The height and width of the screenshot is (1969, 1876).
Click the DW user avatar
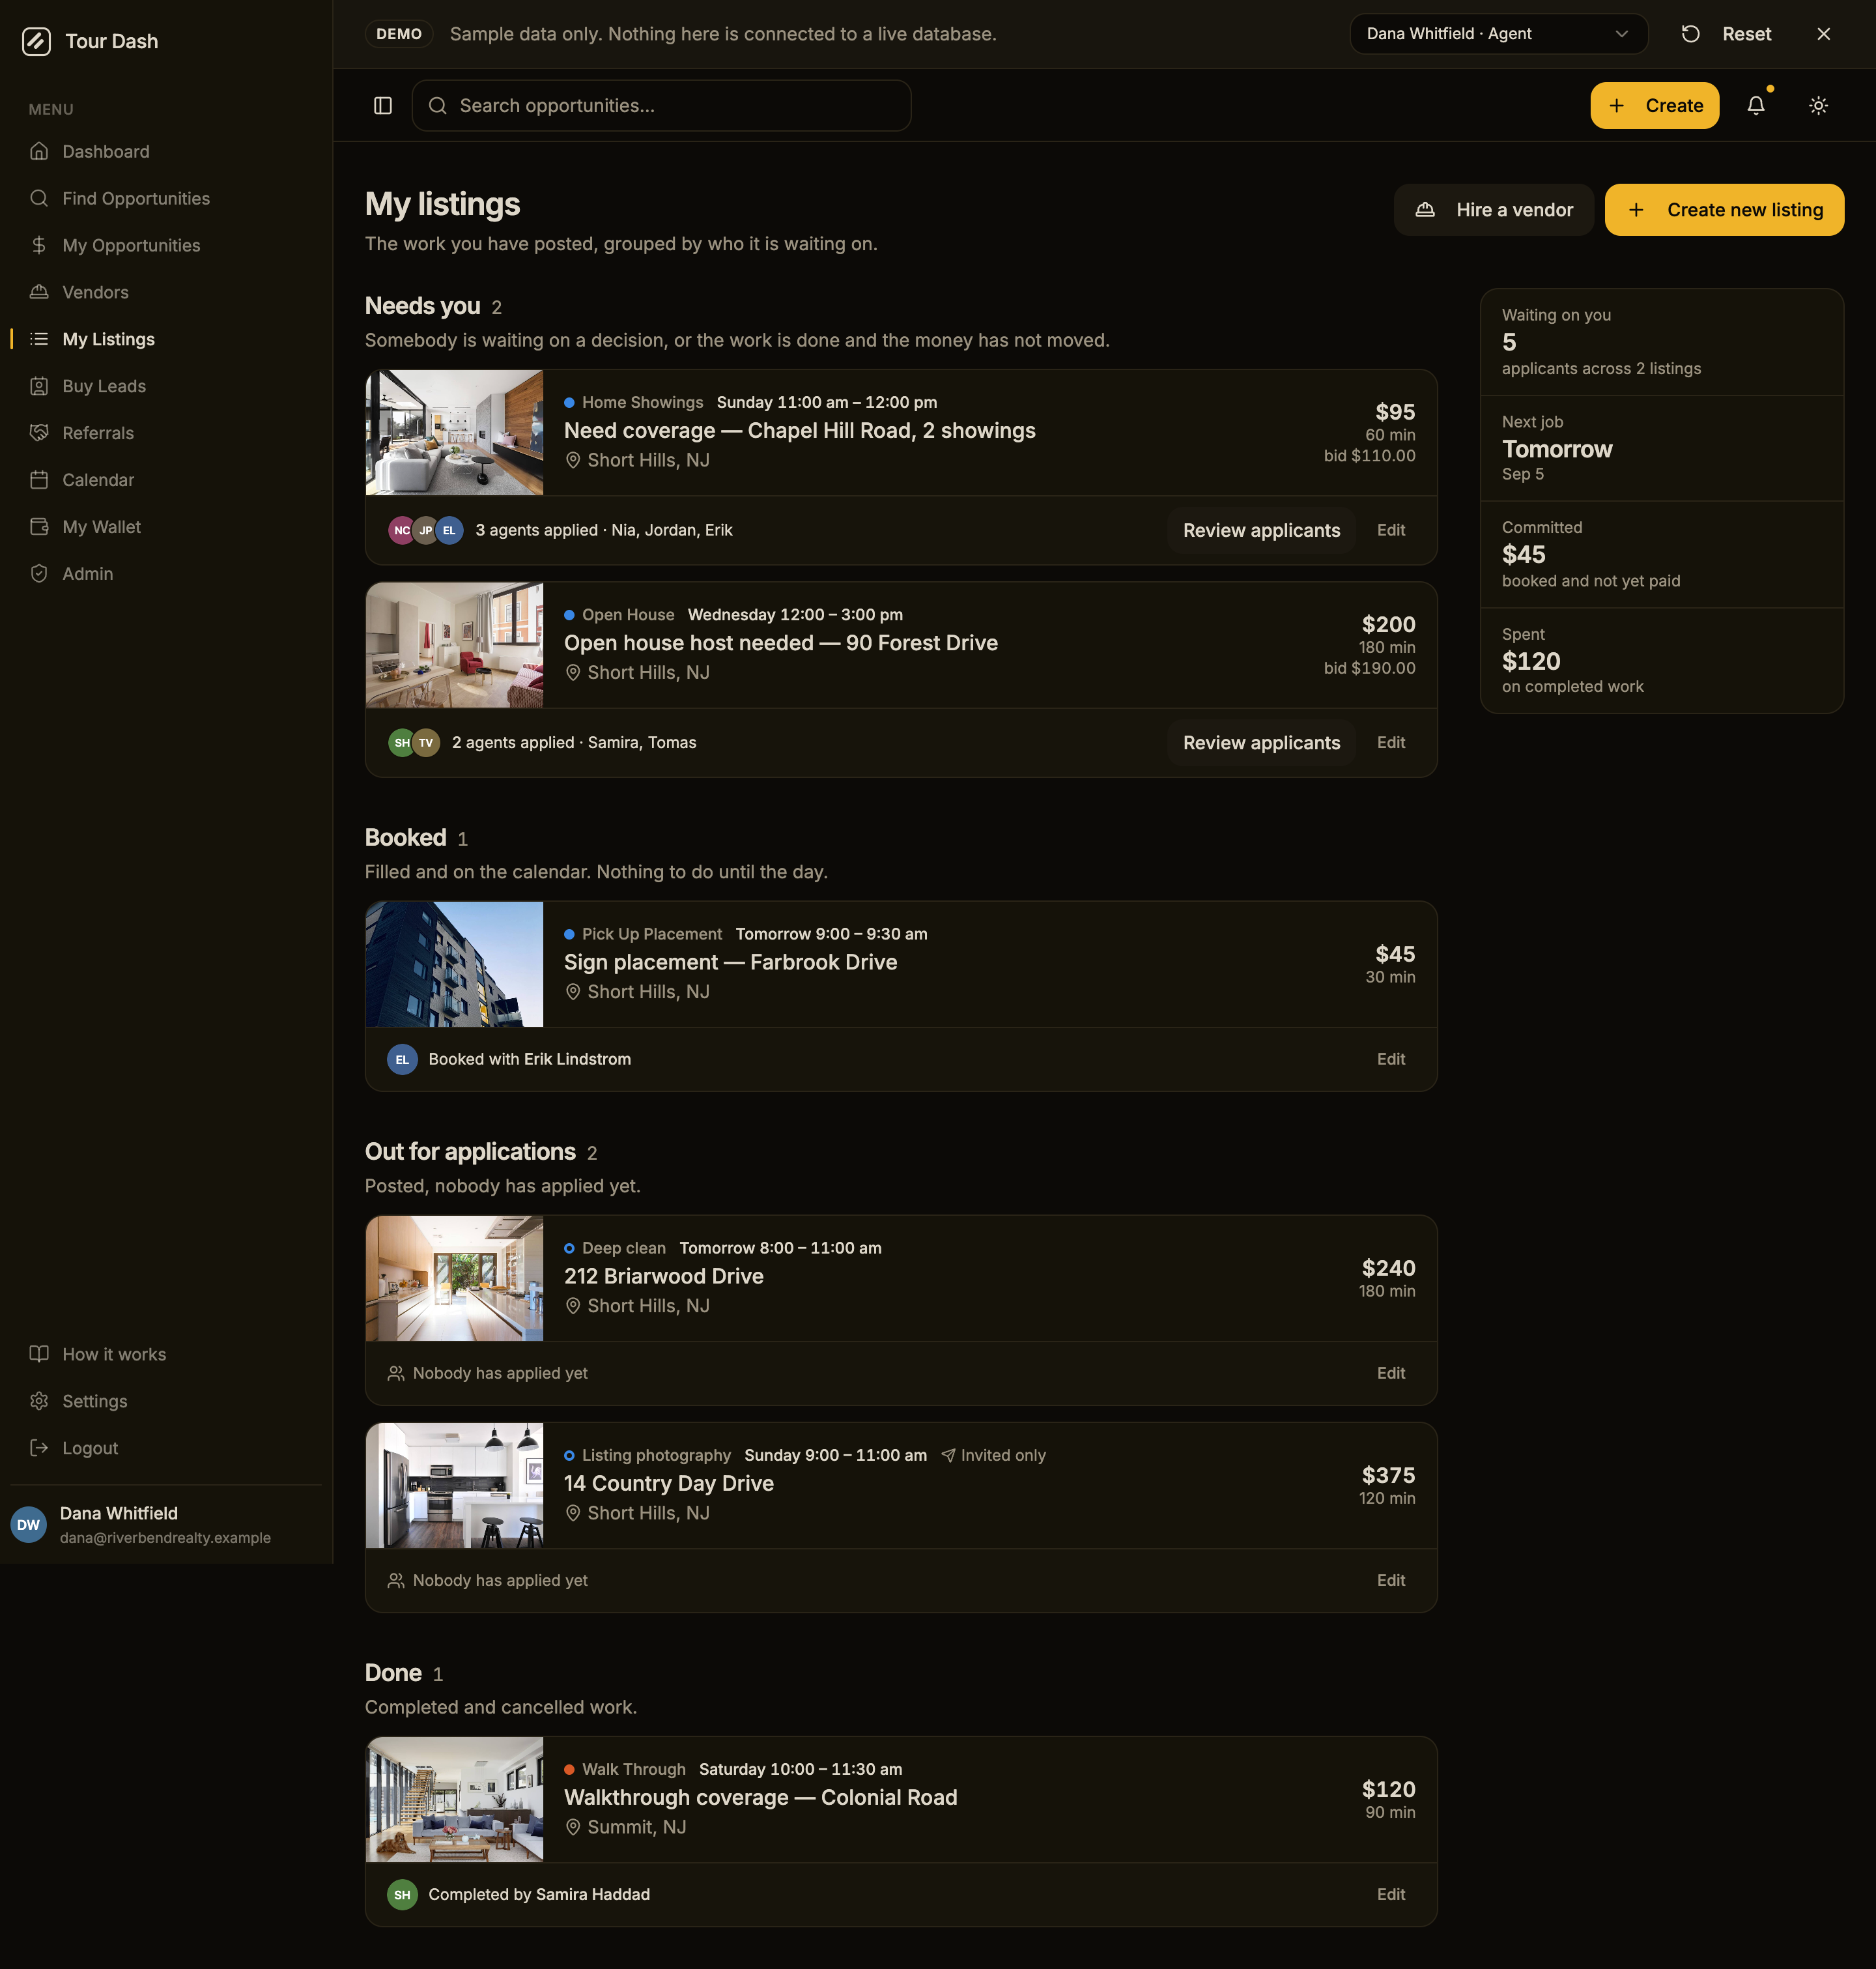pos(29,1525)
